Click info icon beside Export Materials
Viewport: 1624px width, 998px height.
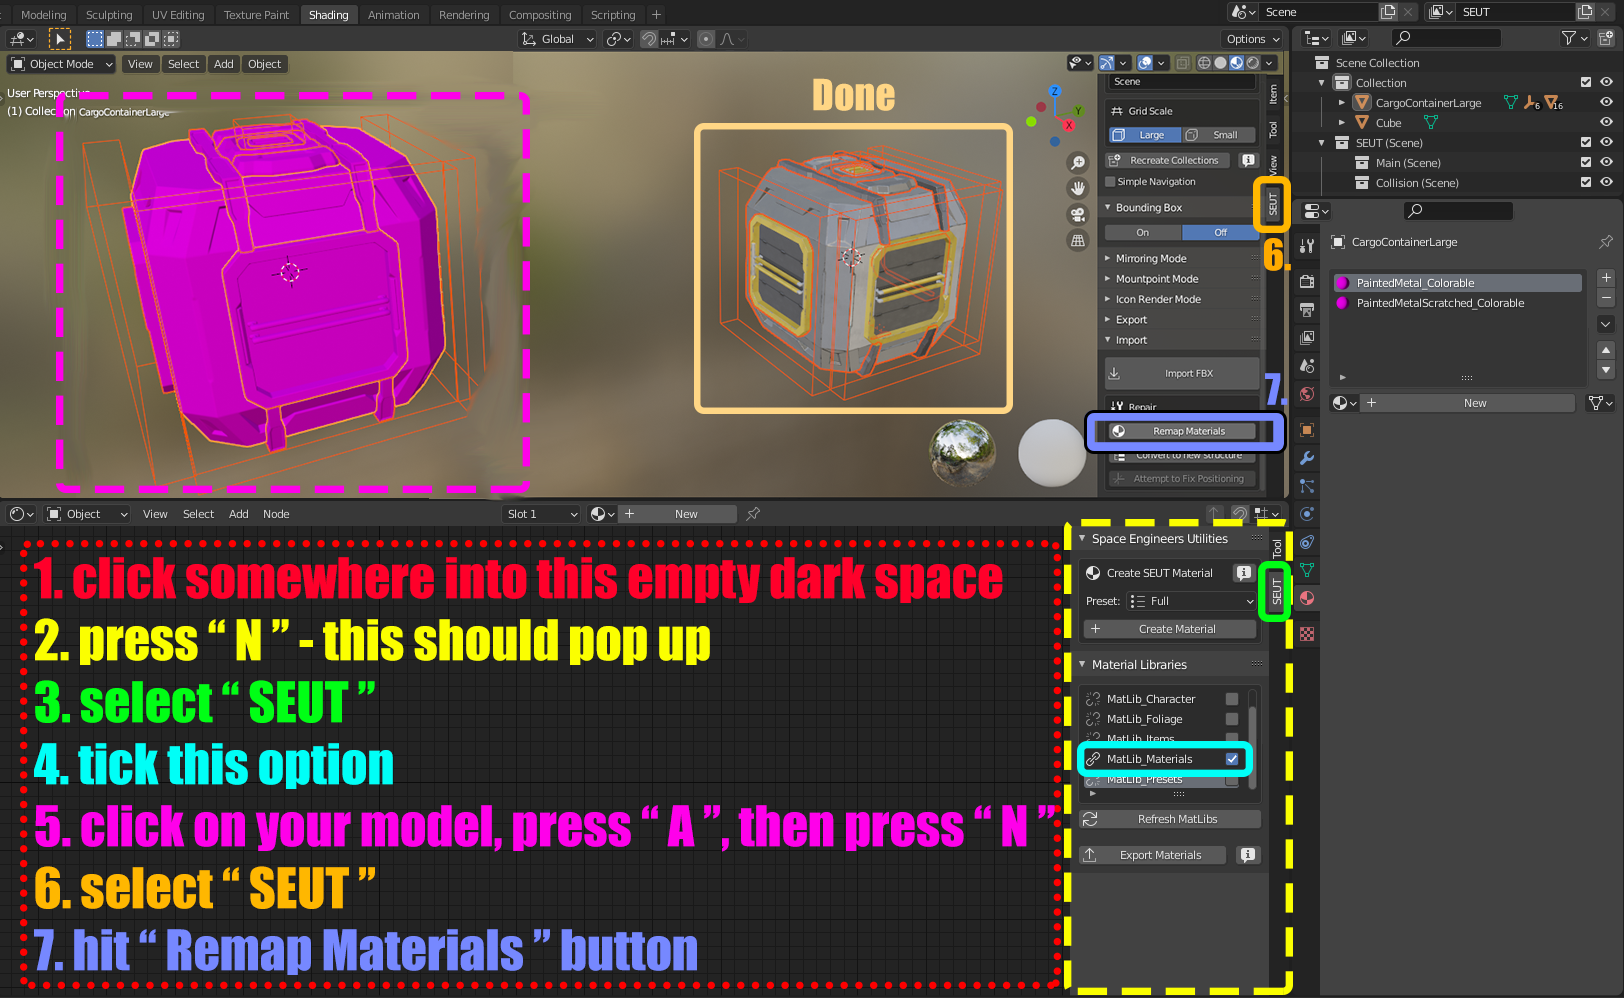tap(1247, 855)
